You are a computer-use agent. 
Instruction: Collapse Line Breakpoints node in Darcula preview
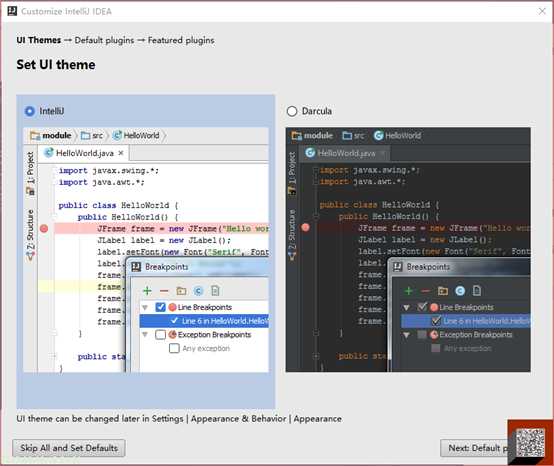pos(407,307)
